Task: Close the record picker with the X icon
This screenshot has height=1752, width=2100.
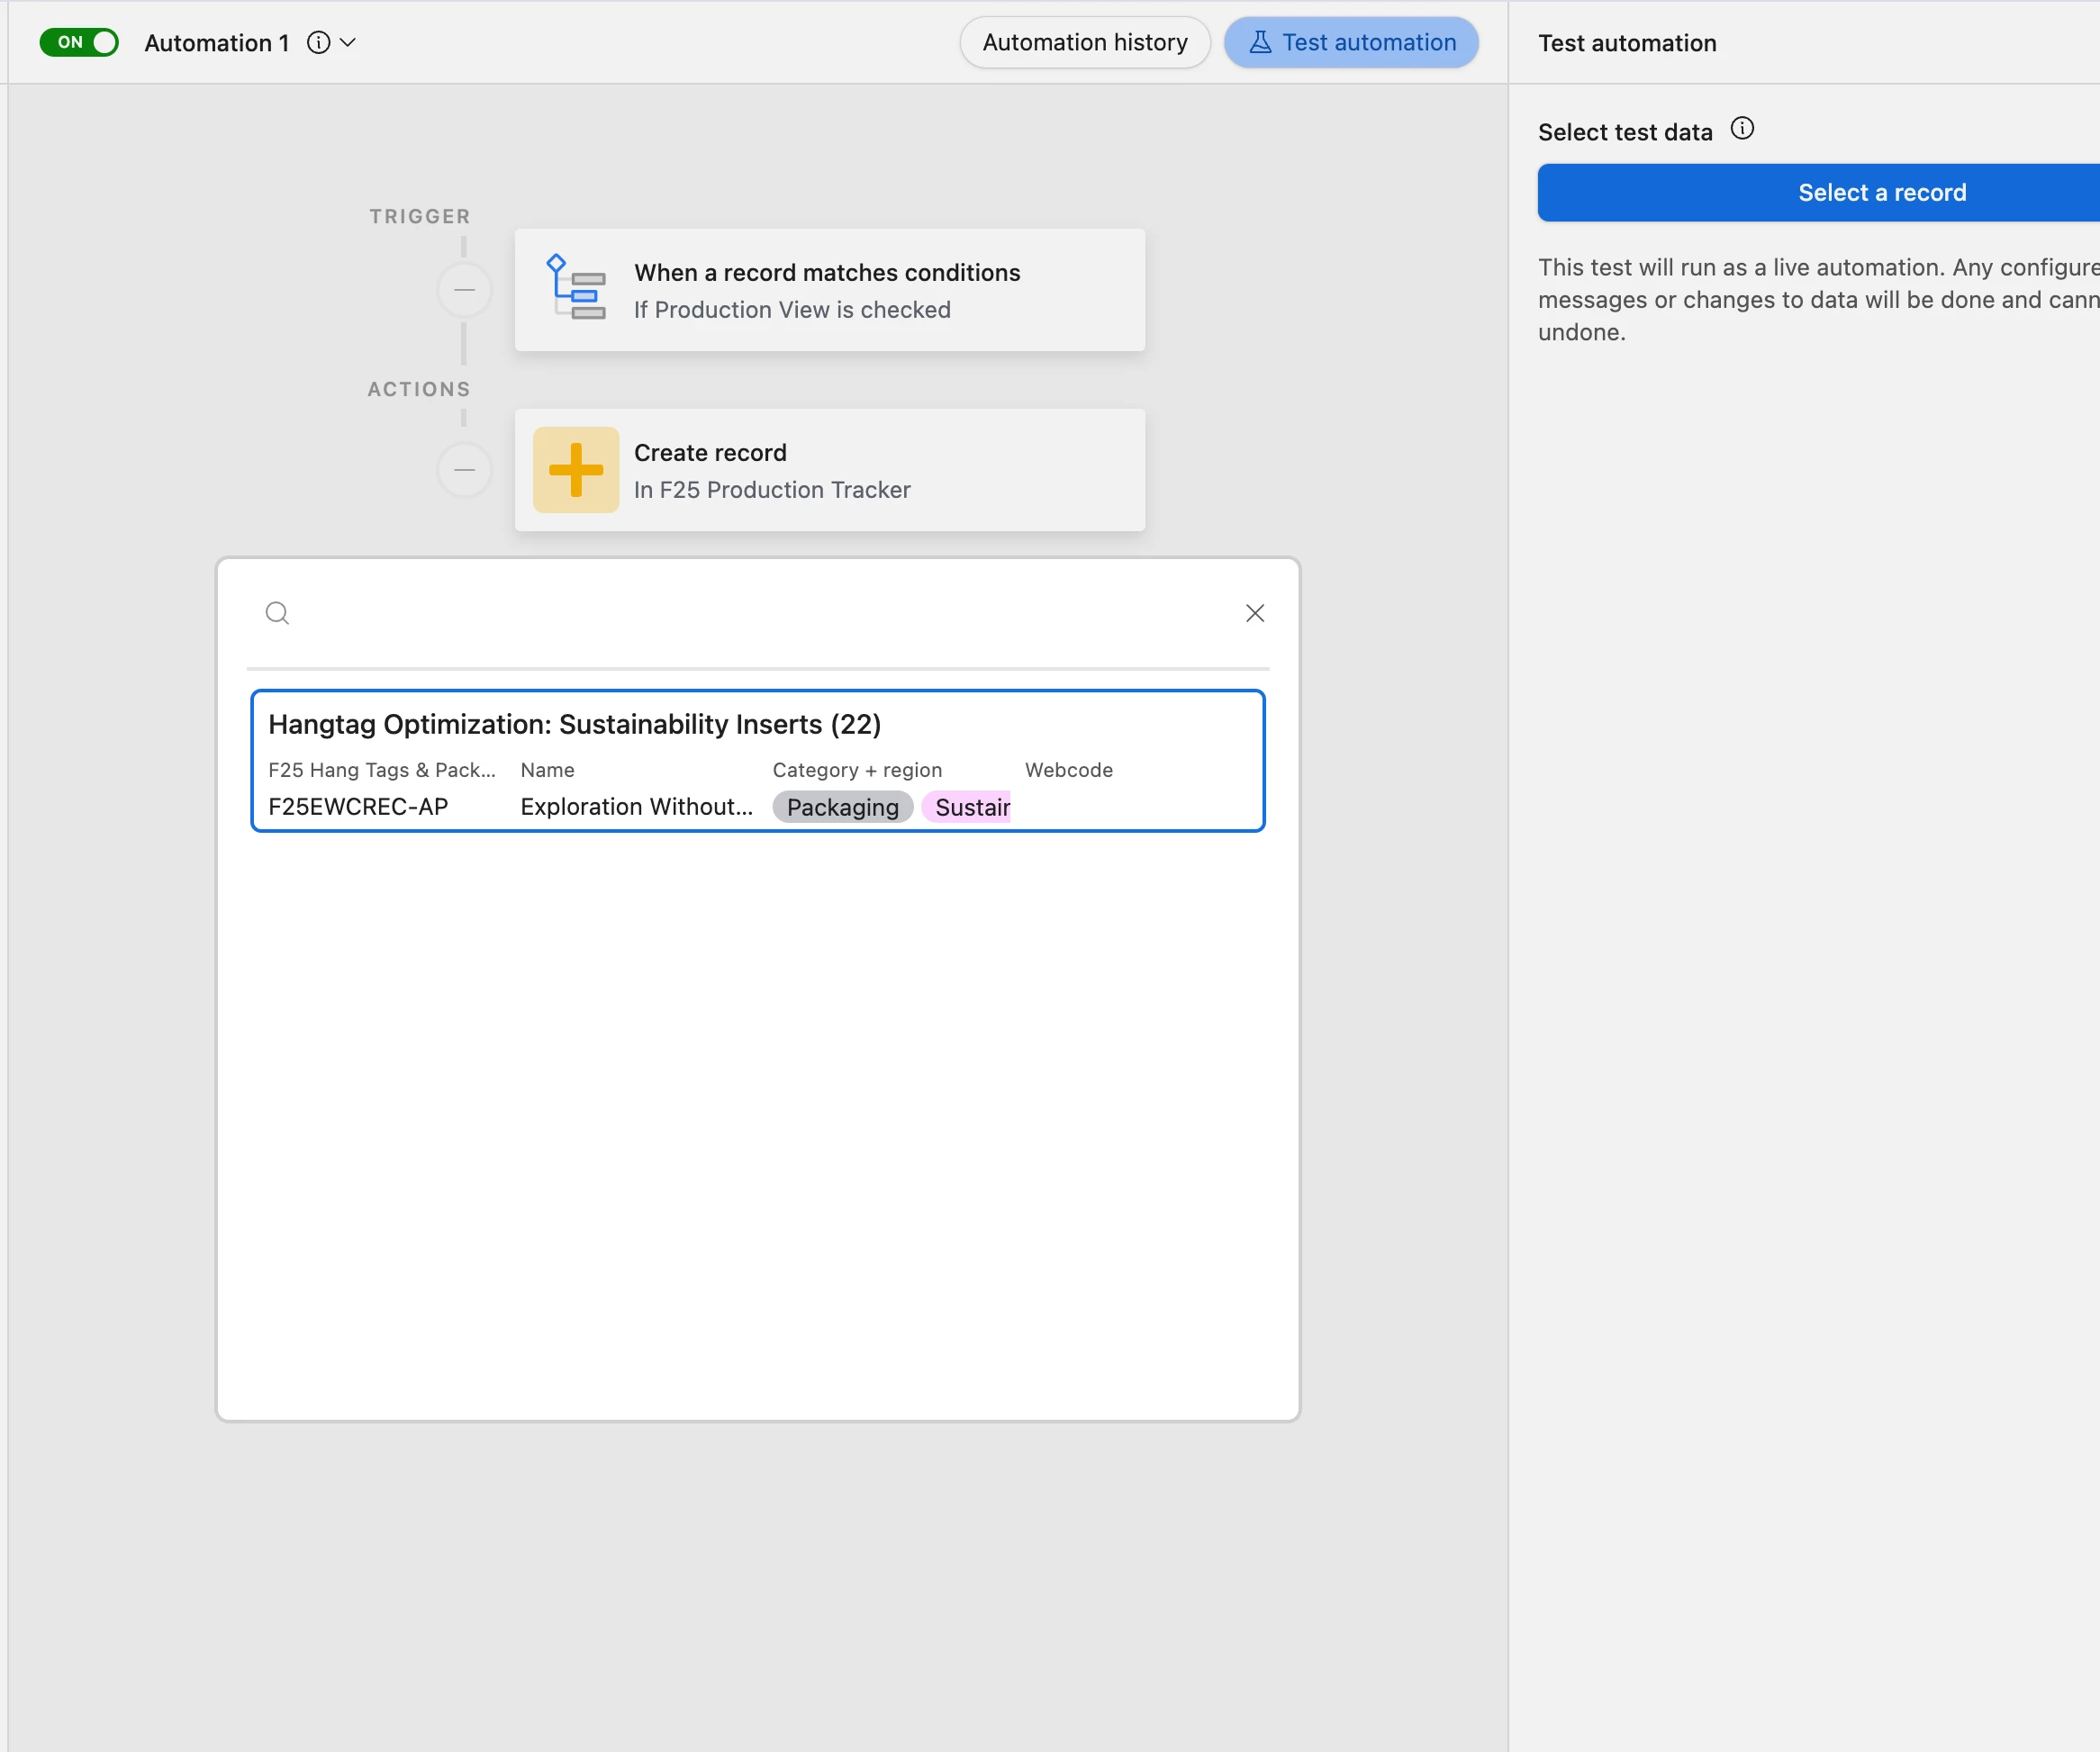Action: [1254, 613]
